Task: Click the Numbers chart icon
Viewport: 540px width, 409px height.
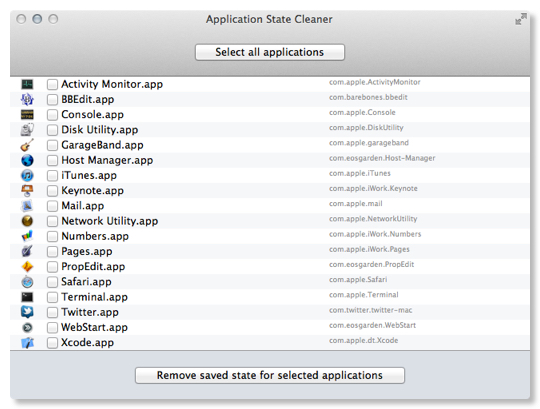Action: (x=27, y=236)
